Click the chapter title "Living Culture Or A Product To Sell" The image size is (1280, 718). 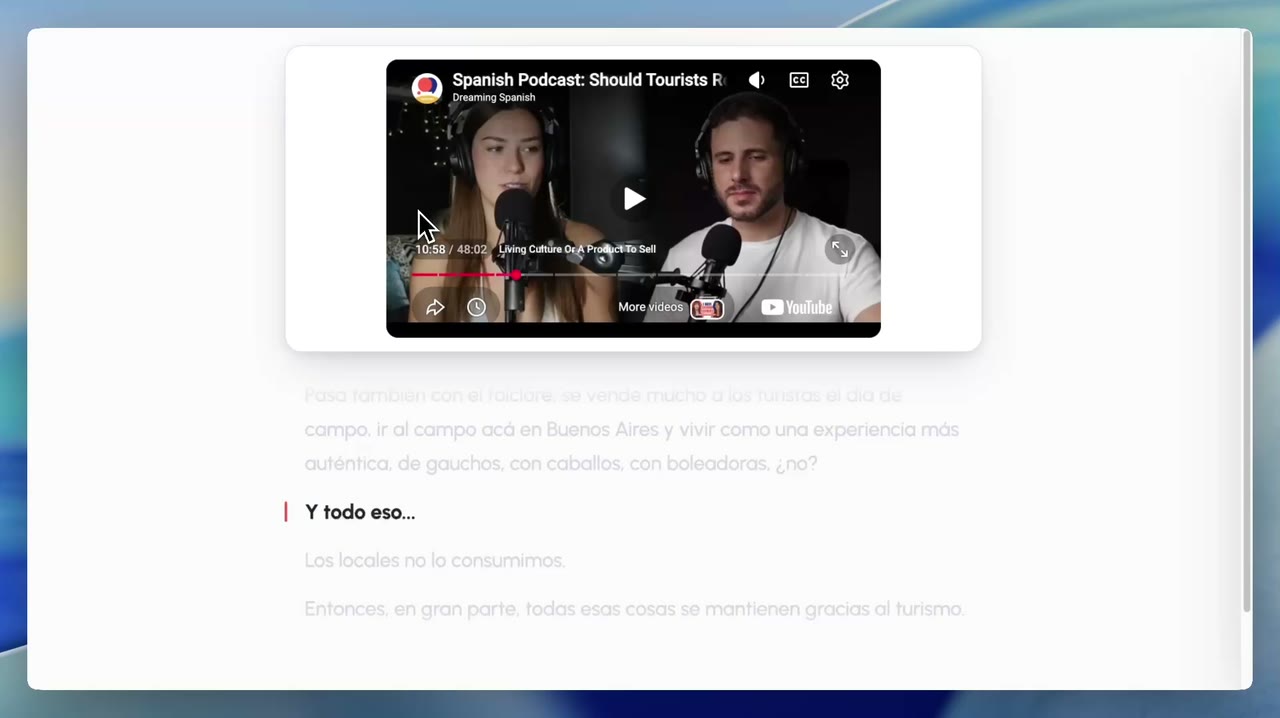pyautogui.click(x=578, y=249)
